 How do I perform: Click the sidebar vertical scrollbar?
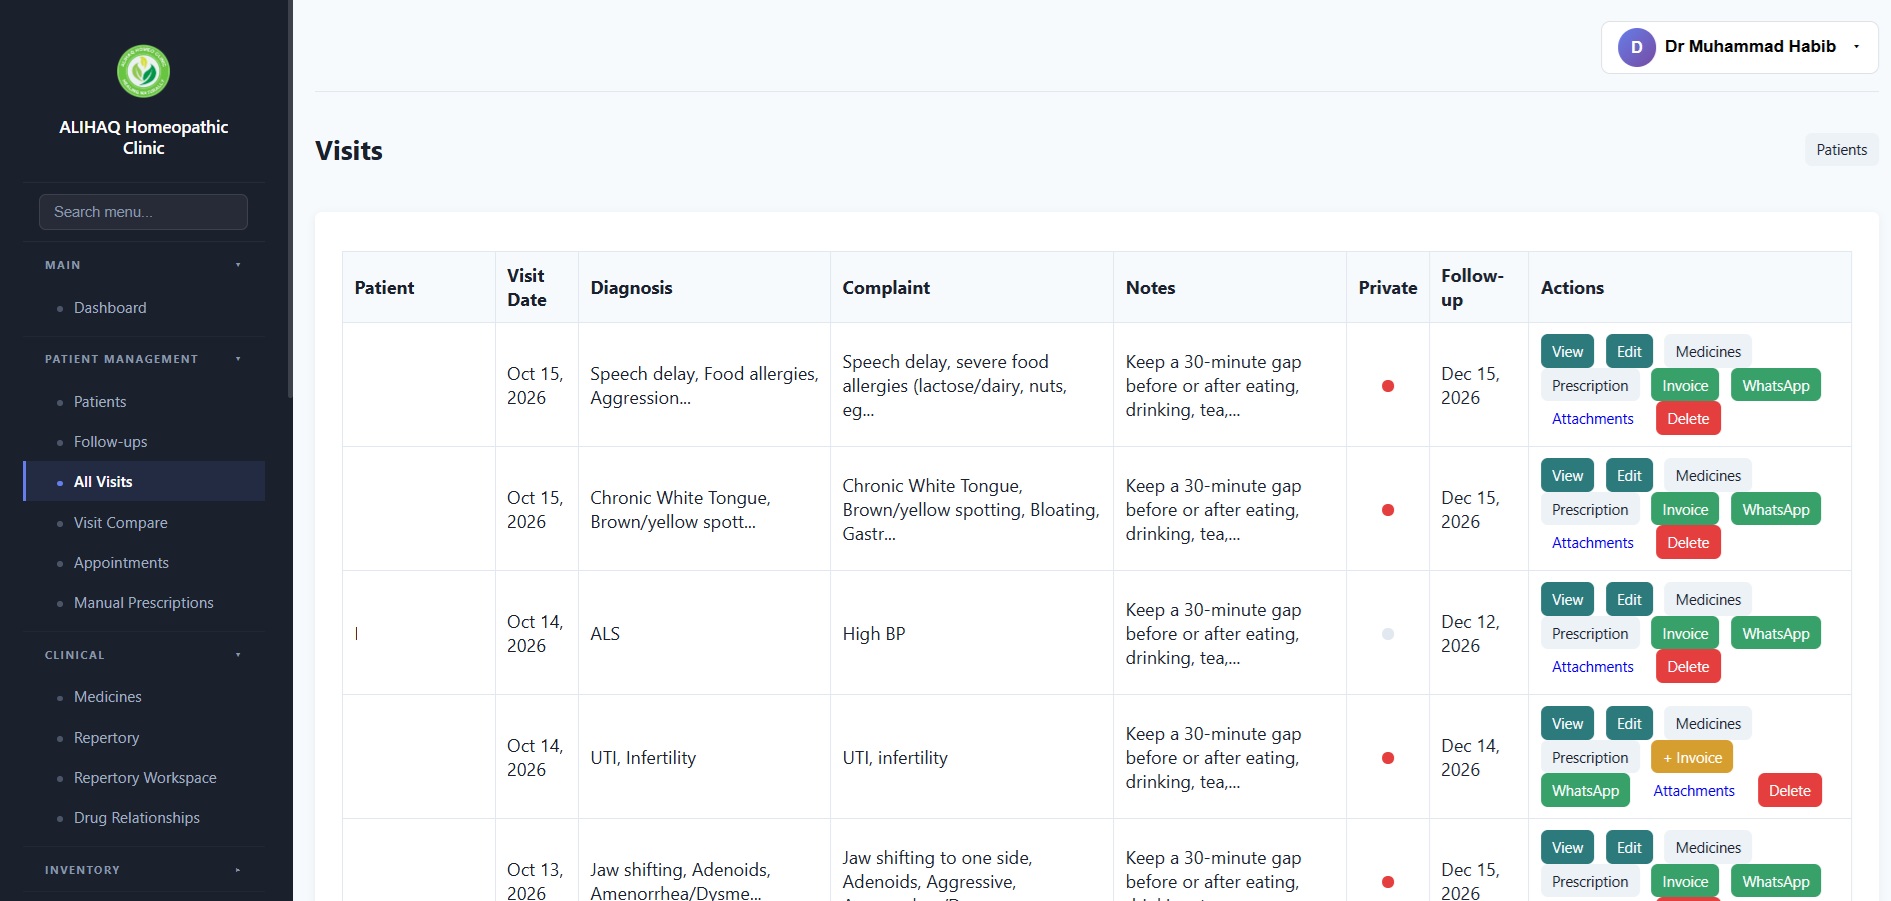[x=291, y=200]
